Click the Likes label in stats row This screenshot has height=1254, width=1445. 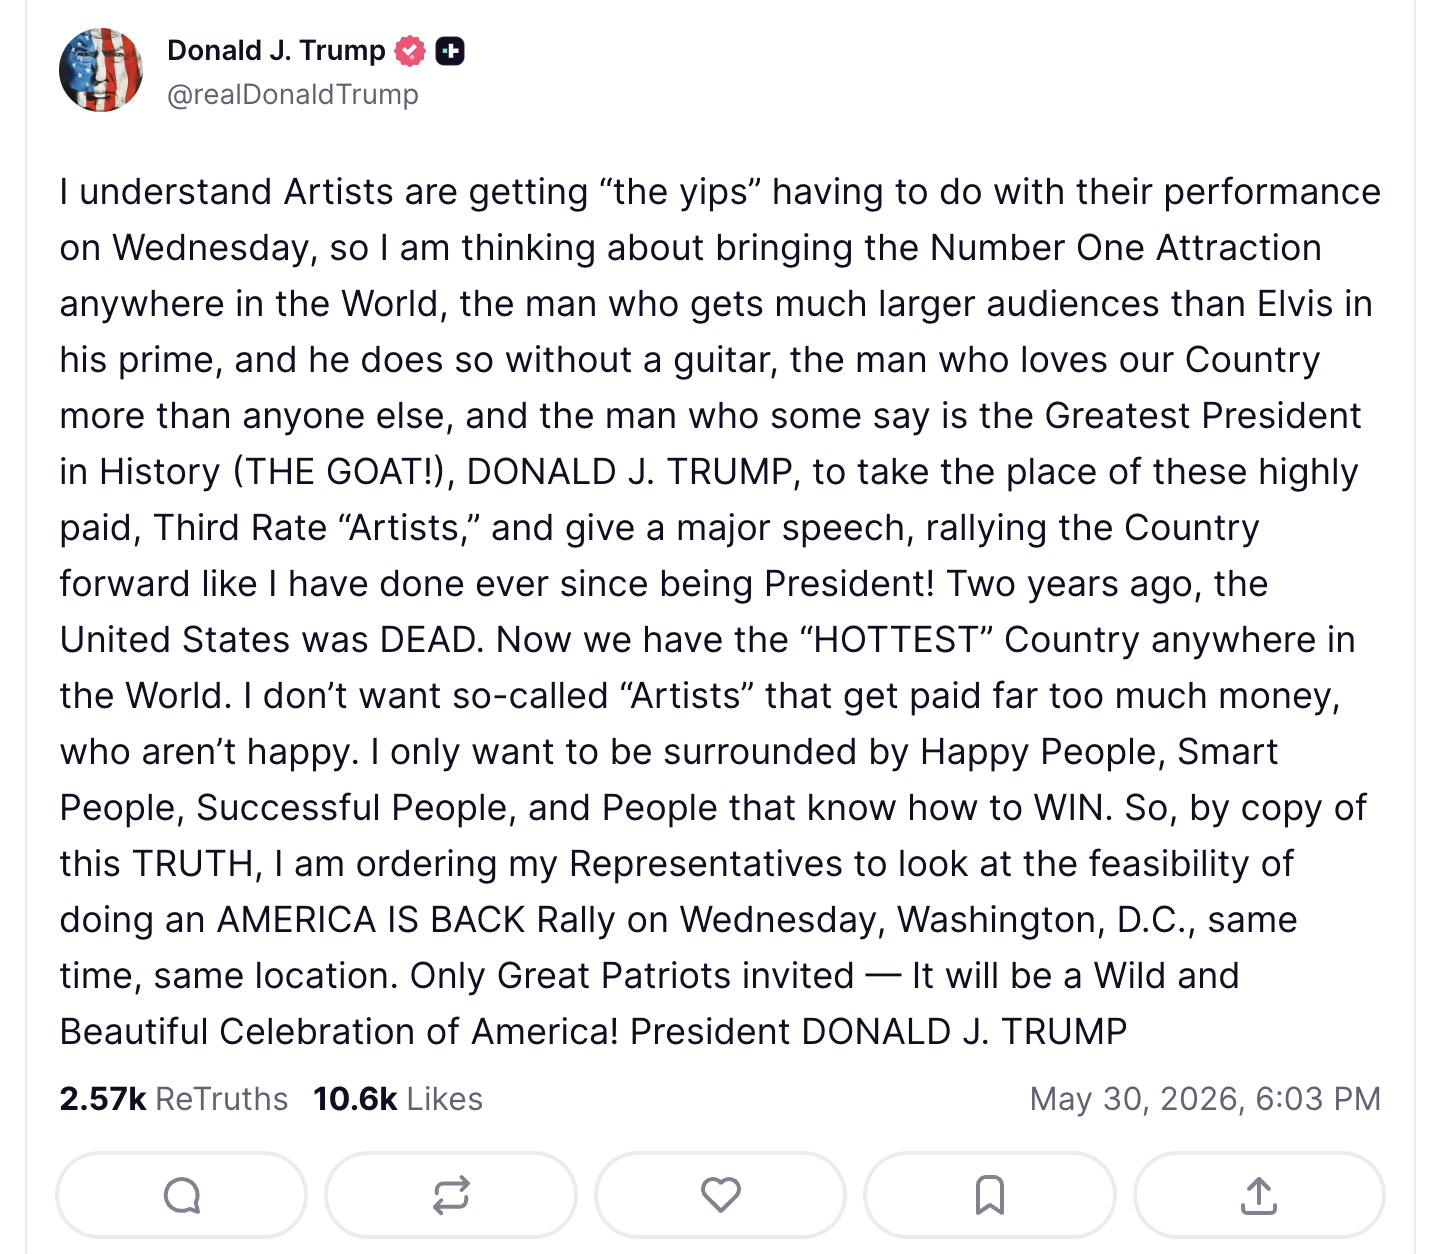click(445, 1099)
